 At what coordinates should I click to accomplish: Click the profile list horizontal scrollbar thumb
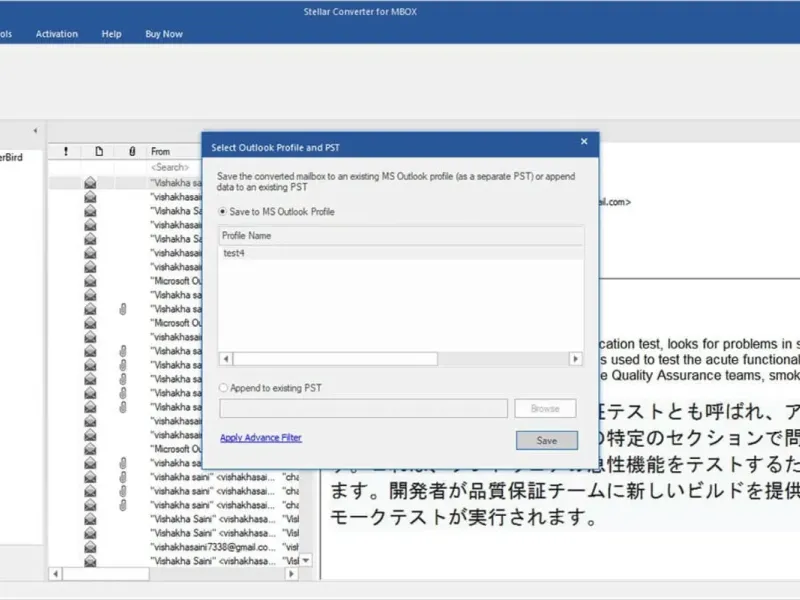tap(335, 359)
